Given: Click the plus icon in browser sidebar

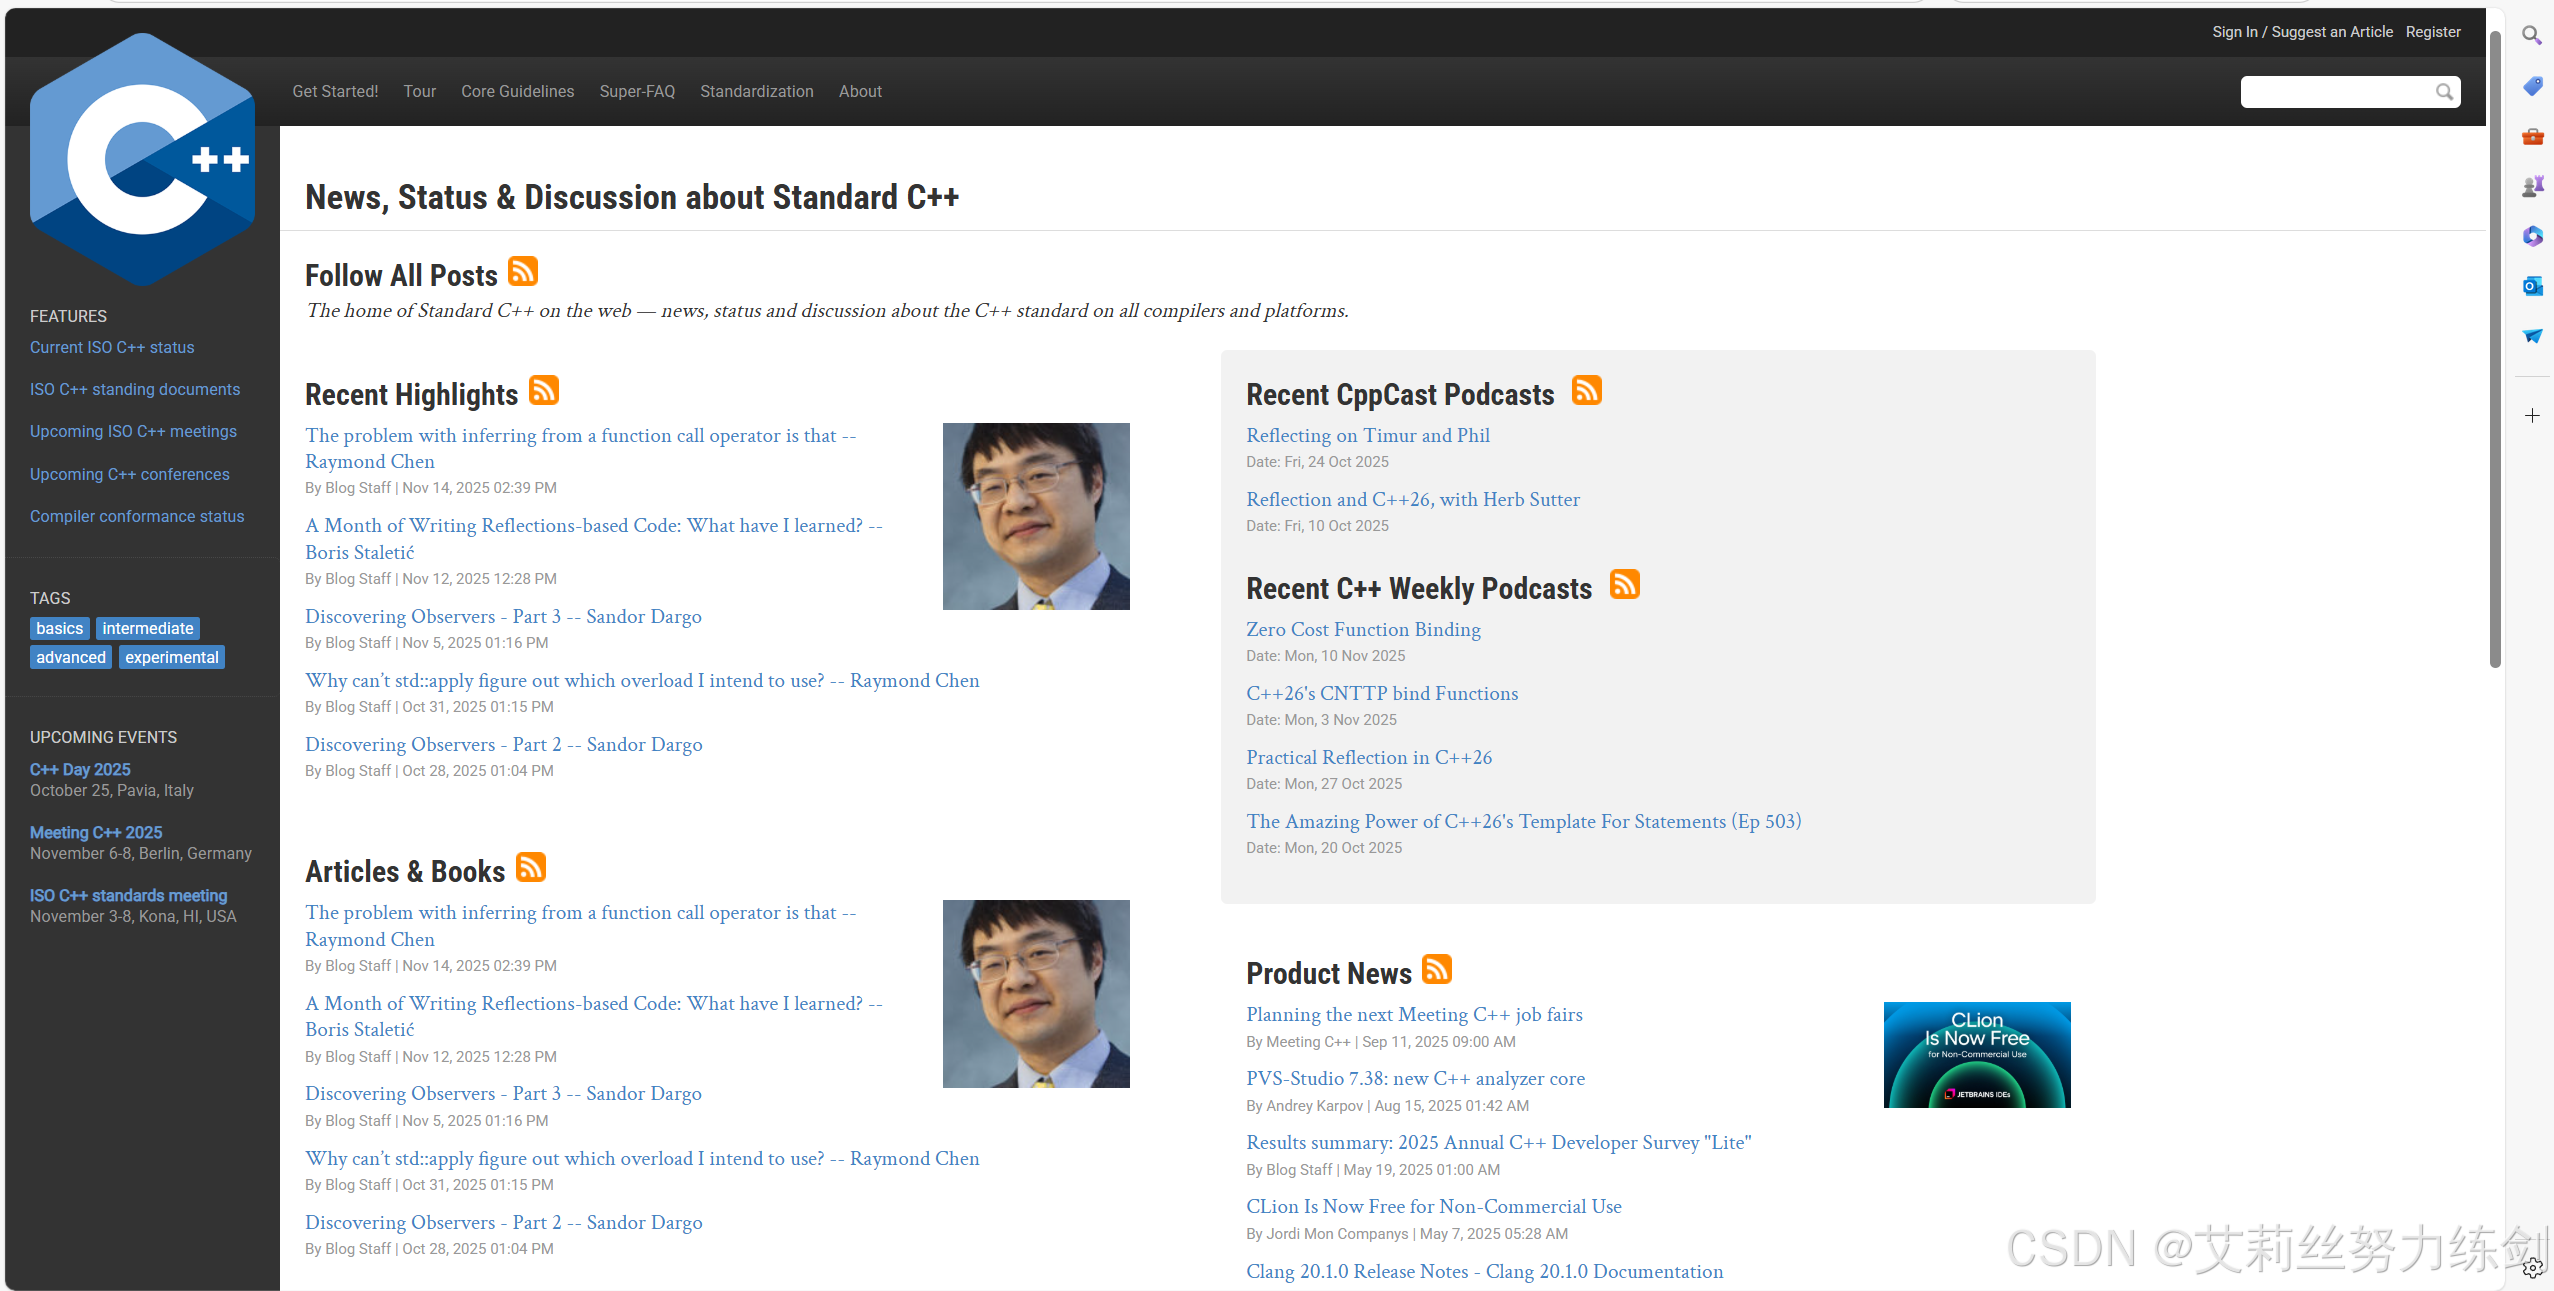Looking at the screenshot, I should pyautogui.click(x=2532, y=415).
